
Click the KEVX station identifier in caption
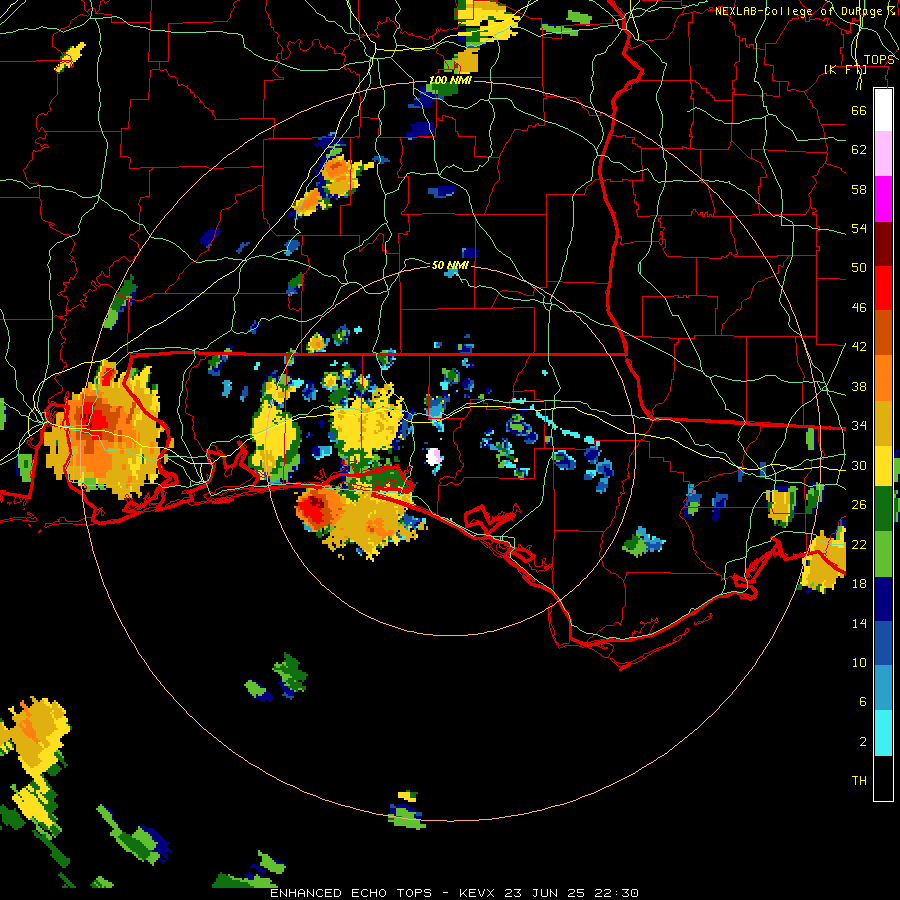tap(479, 893)
